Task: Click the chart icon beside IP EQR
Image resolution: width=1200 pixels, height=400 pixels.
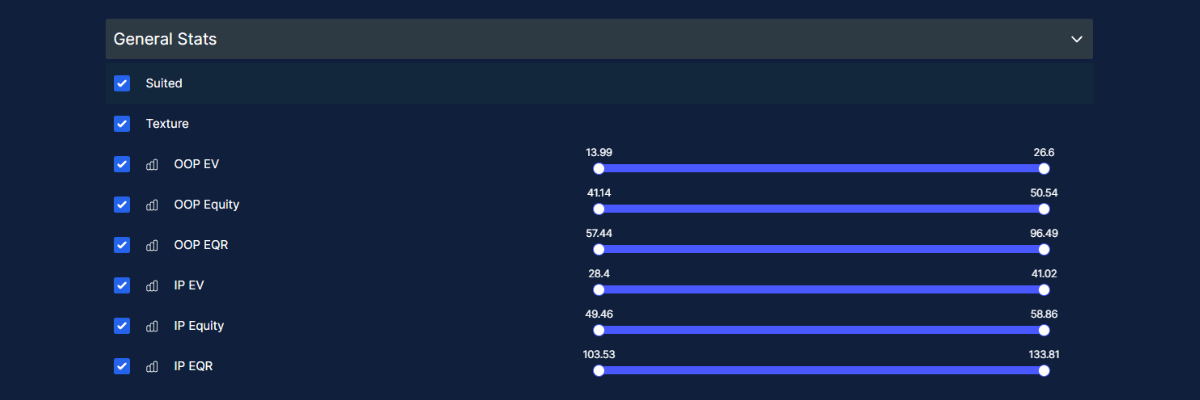Action: [153, 366]
